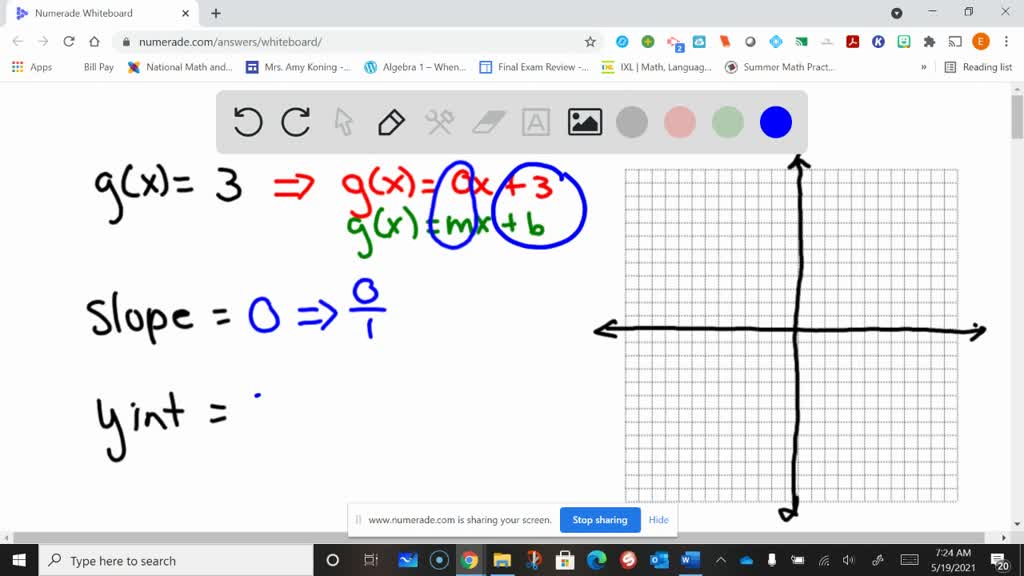Viewport: 1024px width, 576px height.
Task: Open Microsoft Edge from the taskbar
Action: [x=596, y=560]
